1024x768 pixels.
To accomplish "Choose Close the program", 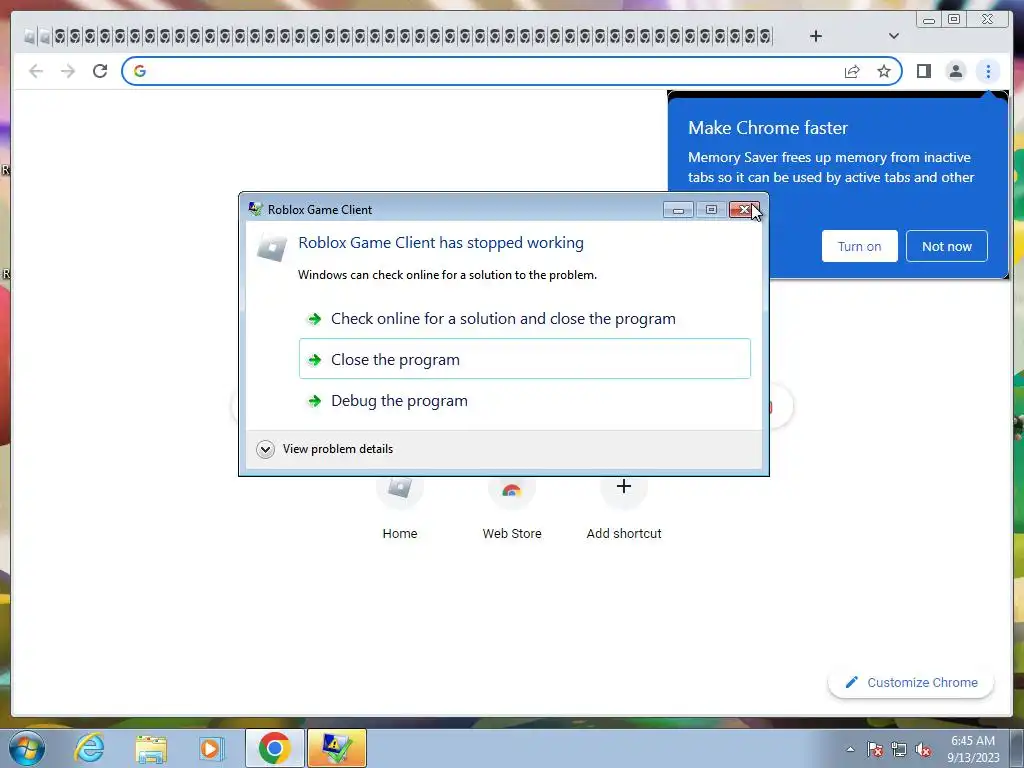I will (x=524, y=359).
